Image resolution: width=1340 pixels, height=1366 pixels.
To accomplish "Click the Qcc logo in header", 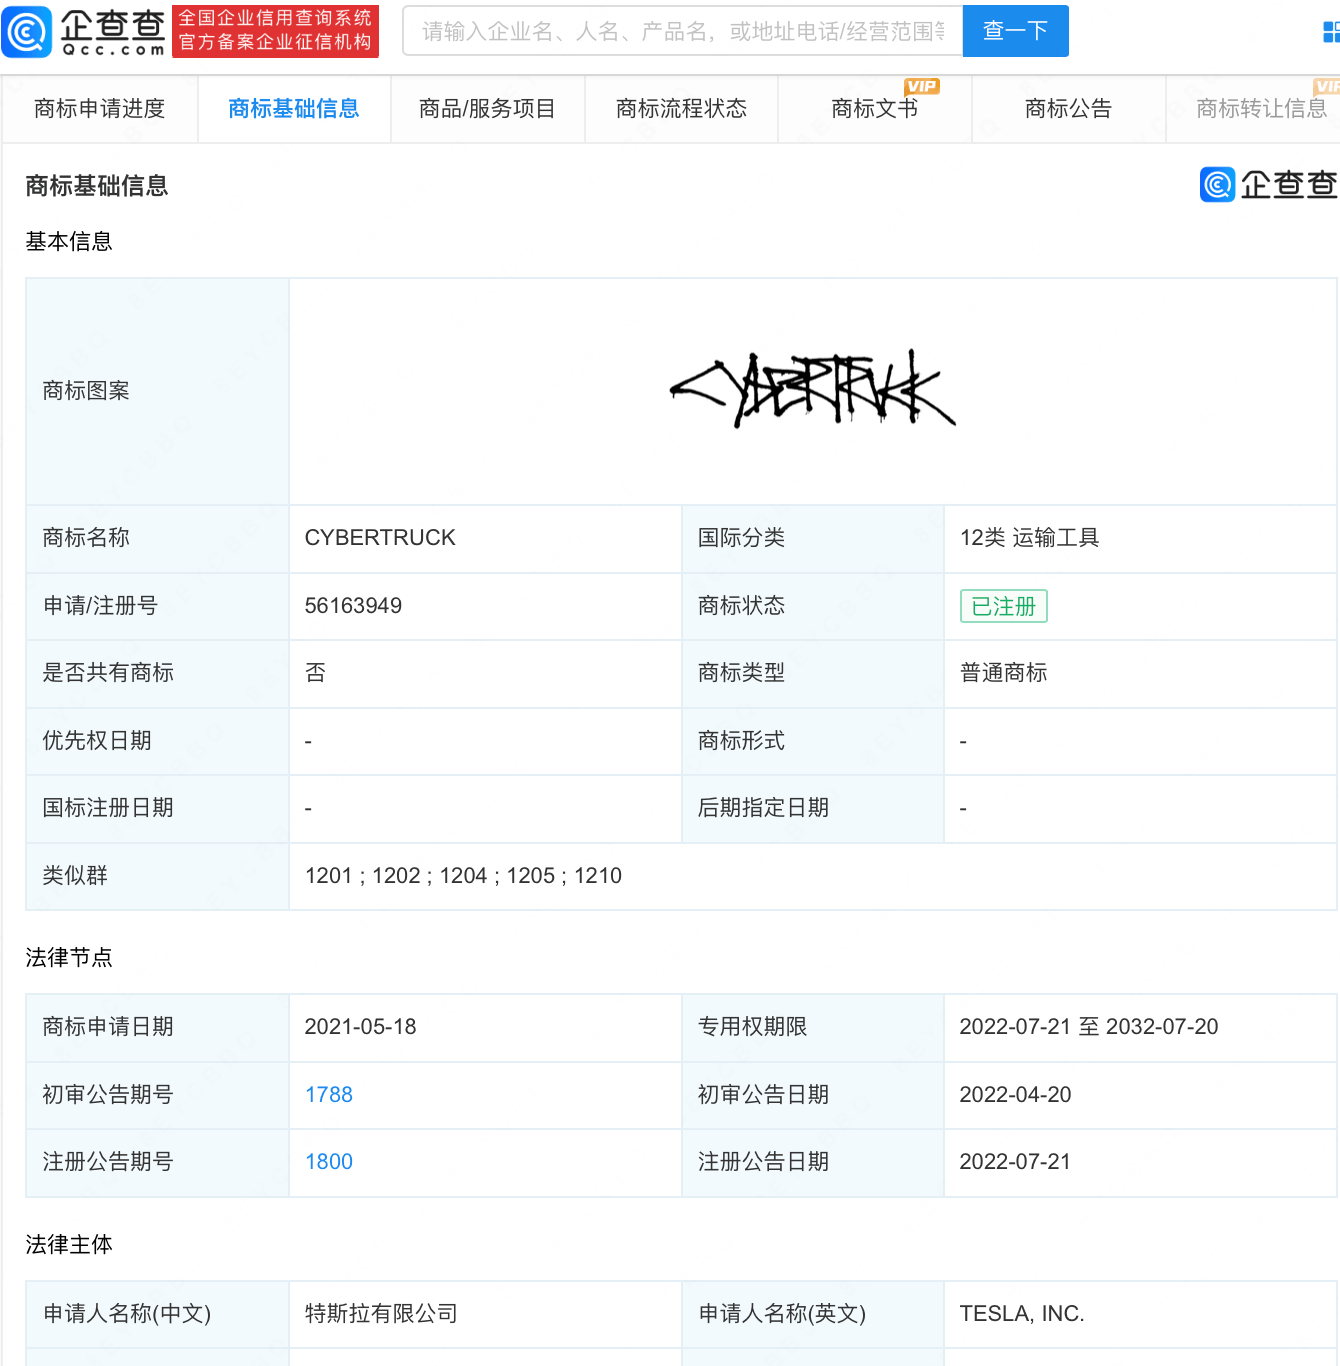I will 84,31.
